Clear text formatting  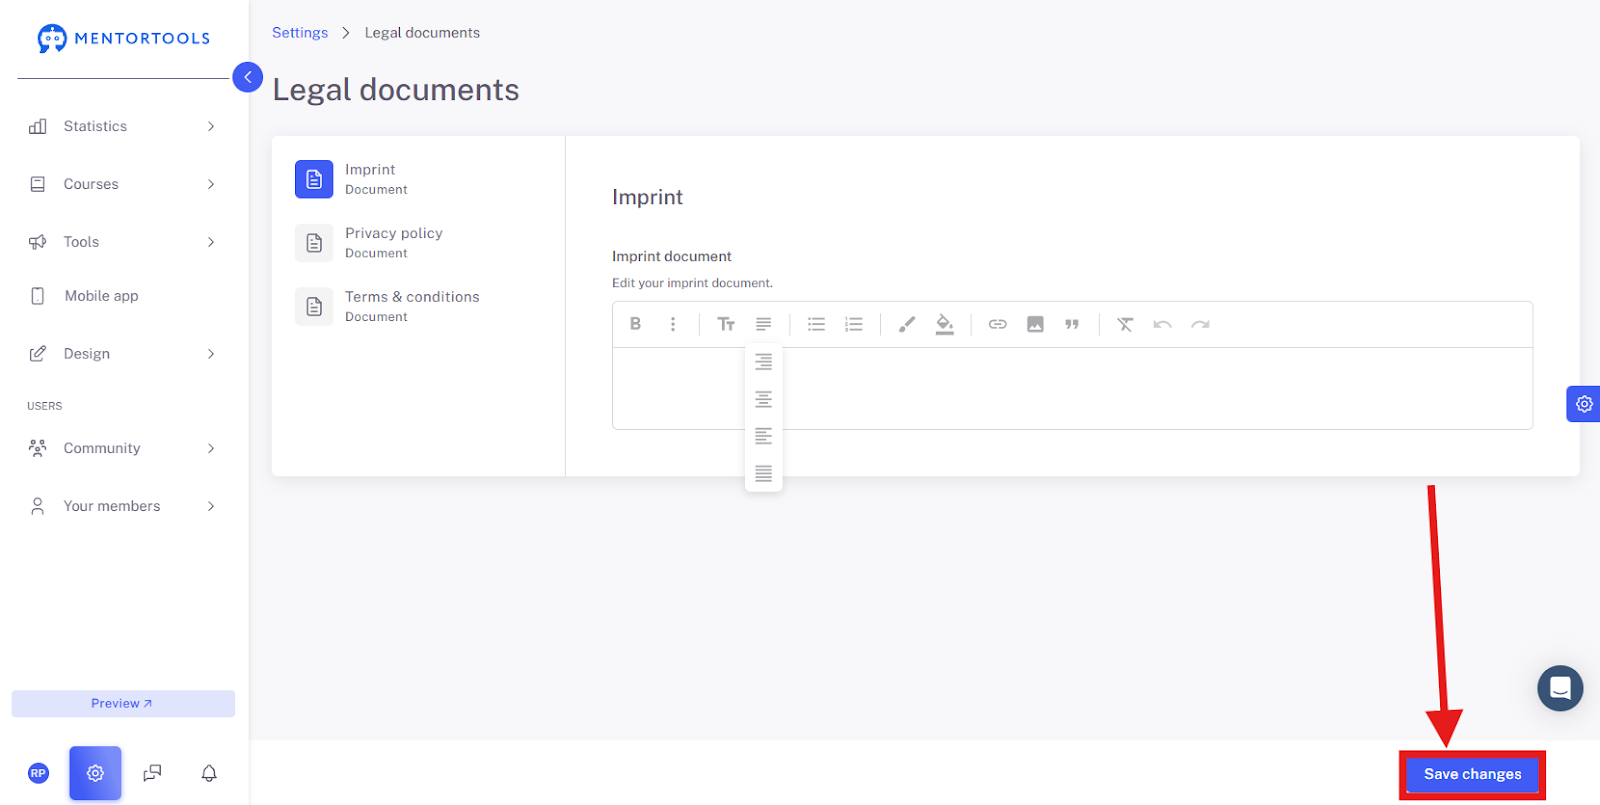(1125, 324)
